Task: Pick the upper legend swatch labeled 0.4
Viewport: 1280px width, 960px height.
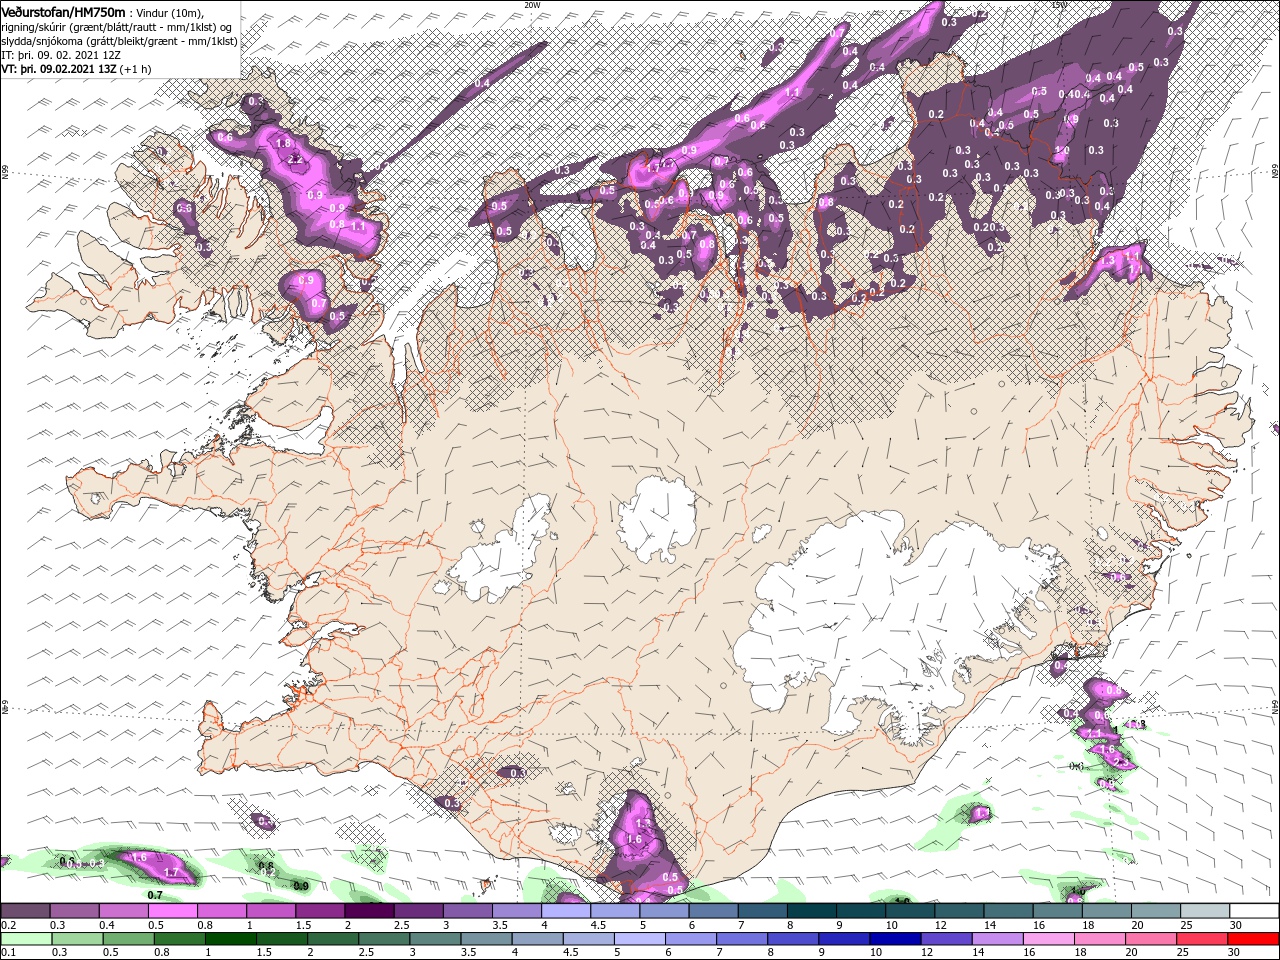Action: click(x=123, y=911)
